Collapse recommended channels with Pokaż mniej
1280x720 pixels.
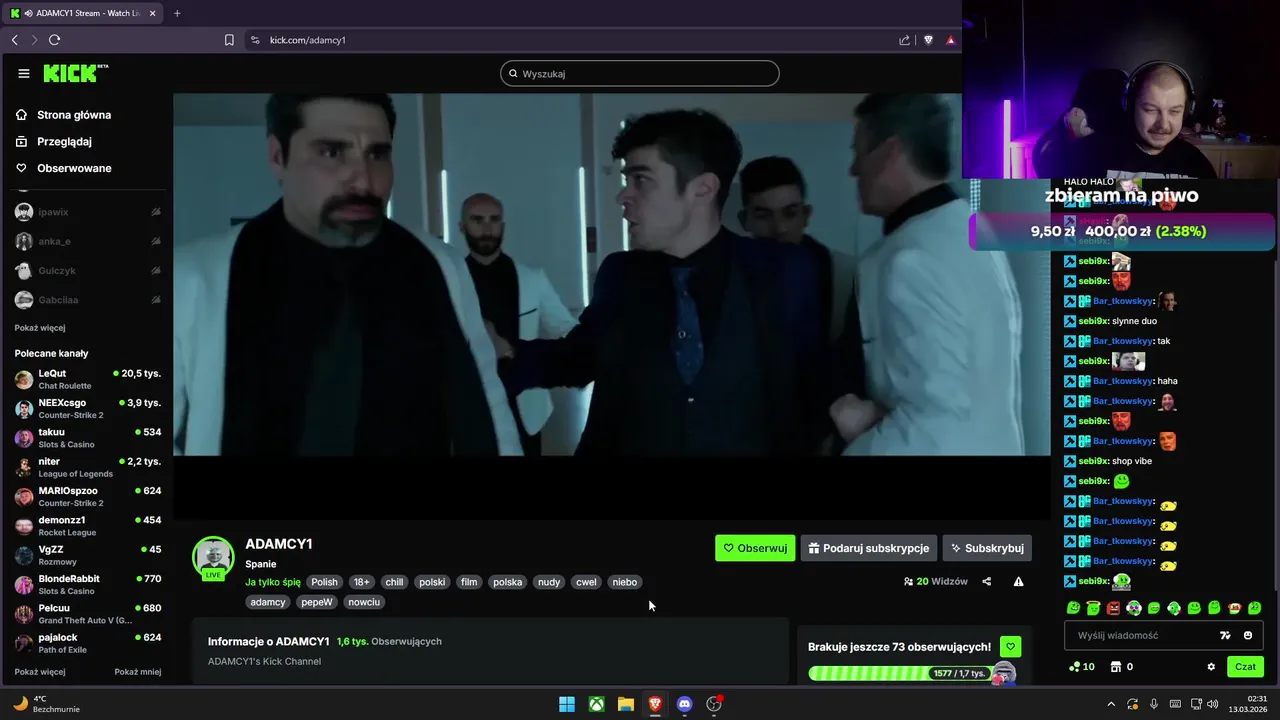138,672
